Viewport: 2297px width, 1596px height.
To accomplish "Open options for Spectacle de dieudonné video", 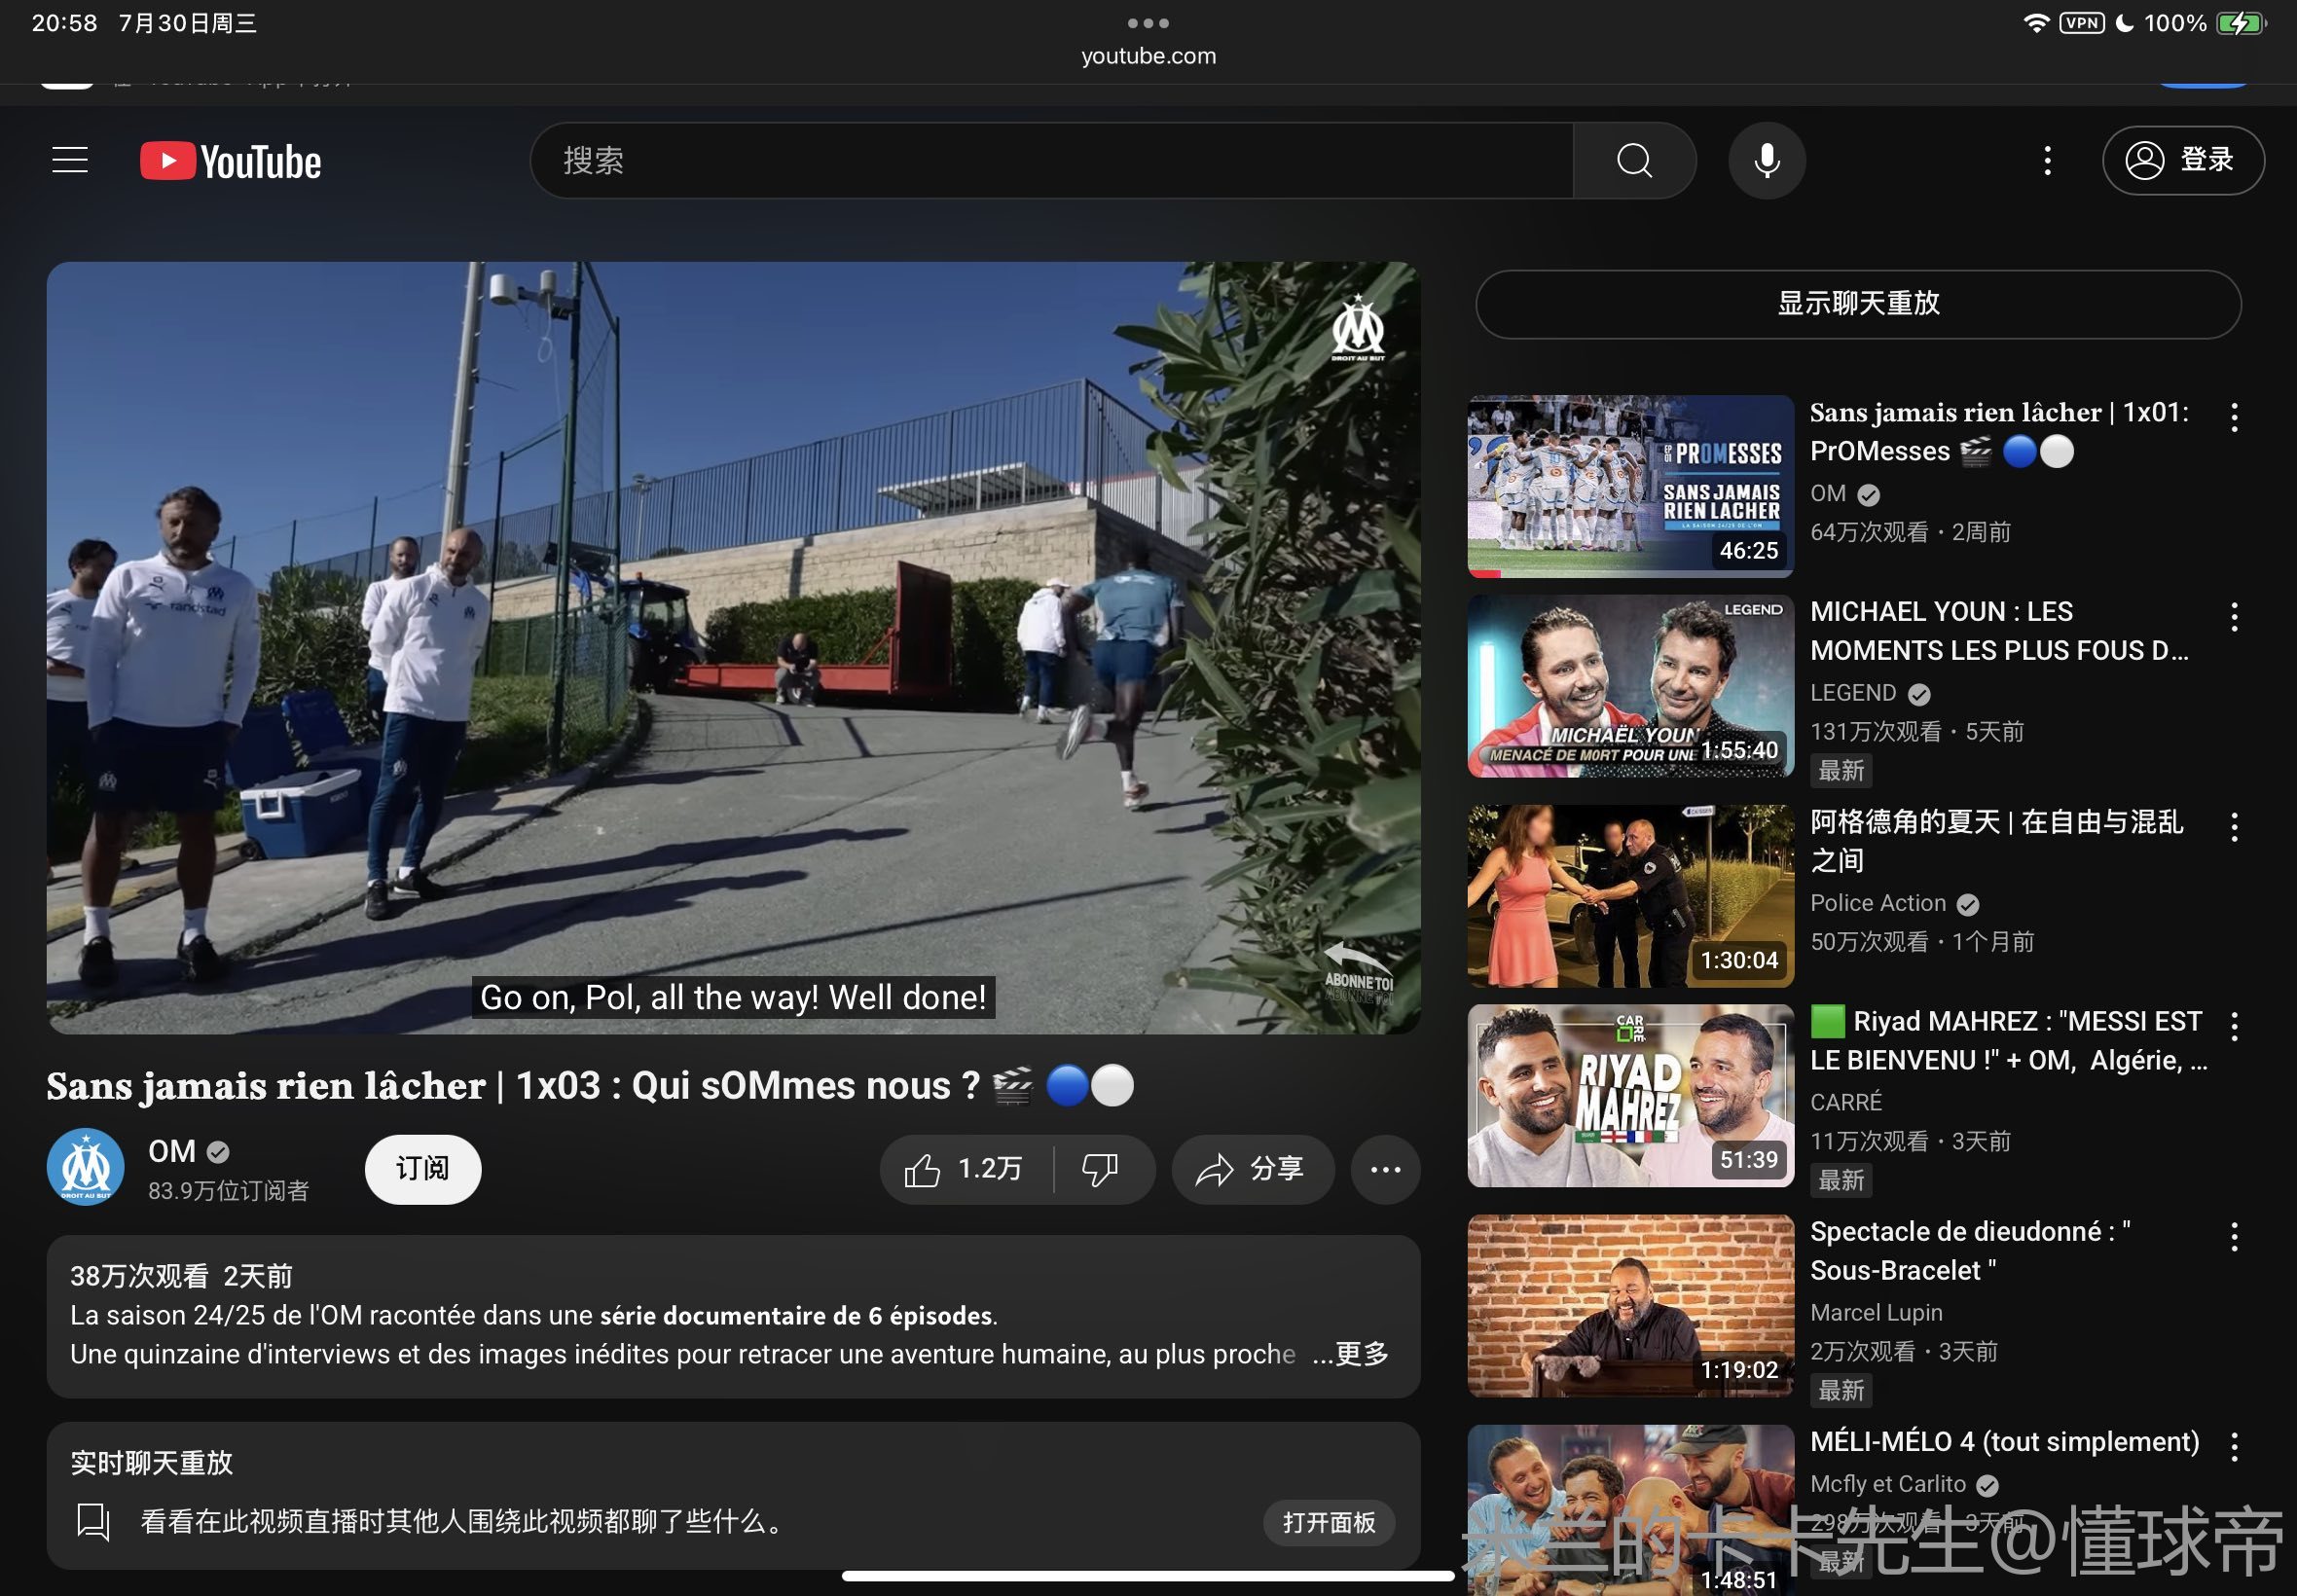I will (x=2234, y=1236).
